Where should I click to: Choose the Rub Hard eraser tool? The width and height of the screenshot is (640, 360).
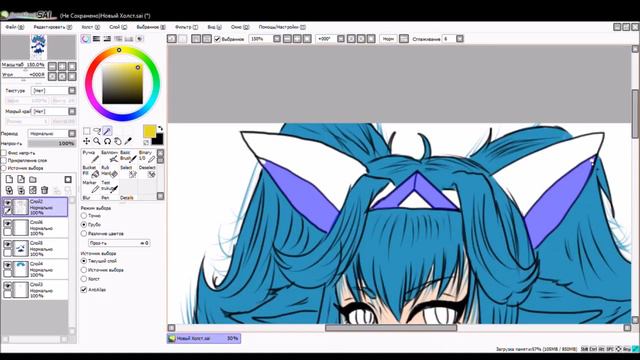tap(109, 171)
